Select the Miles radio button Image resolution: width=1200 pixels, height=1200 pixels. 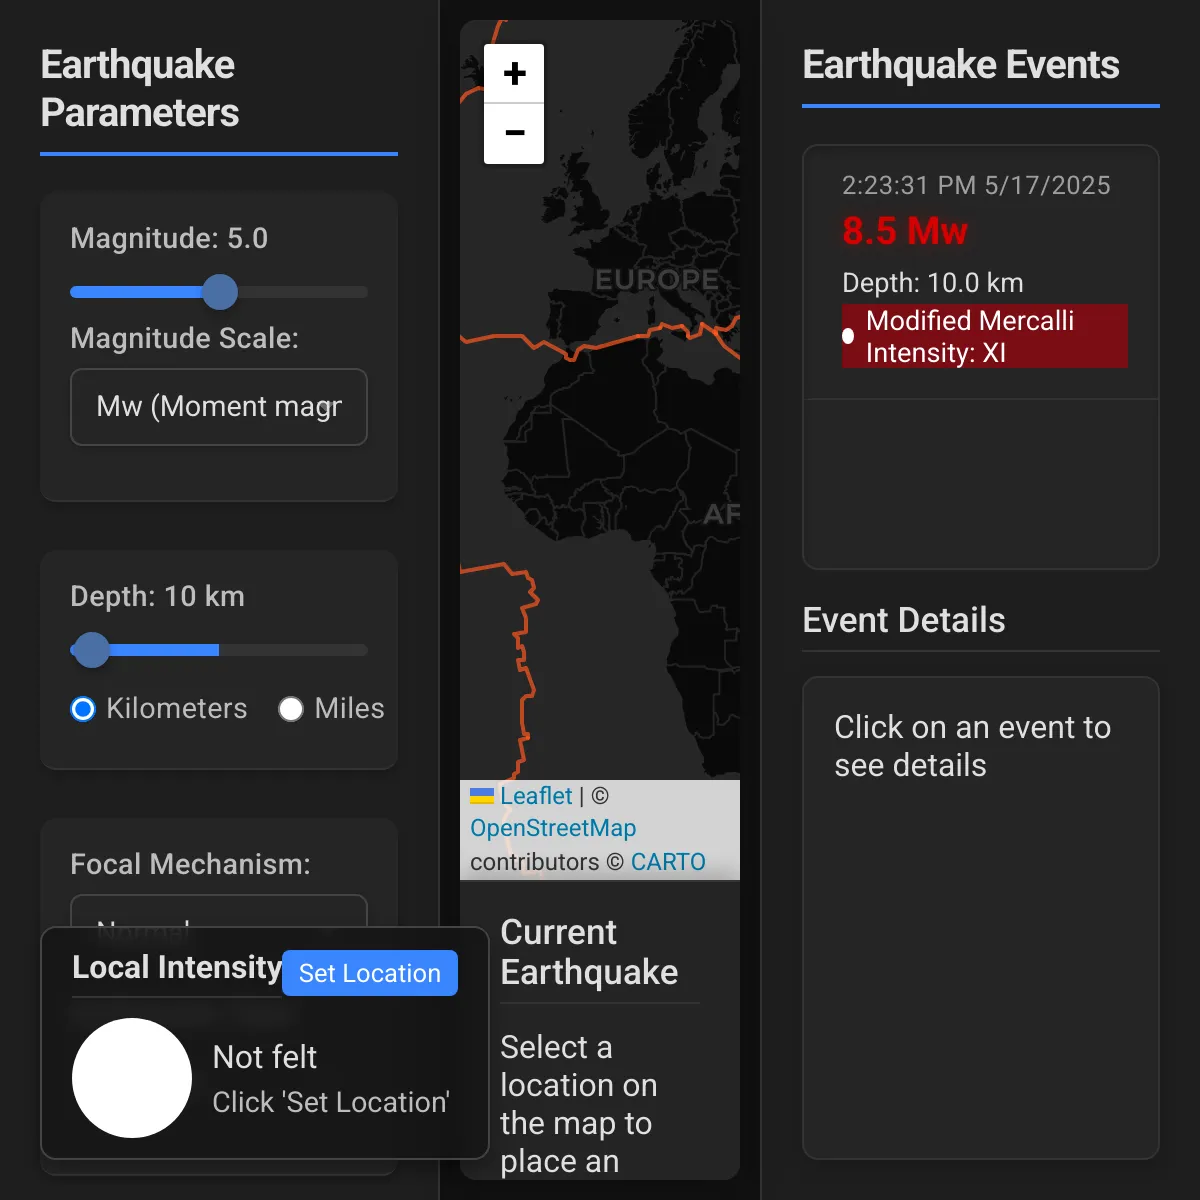click(291, 709)
